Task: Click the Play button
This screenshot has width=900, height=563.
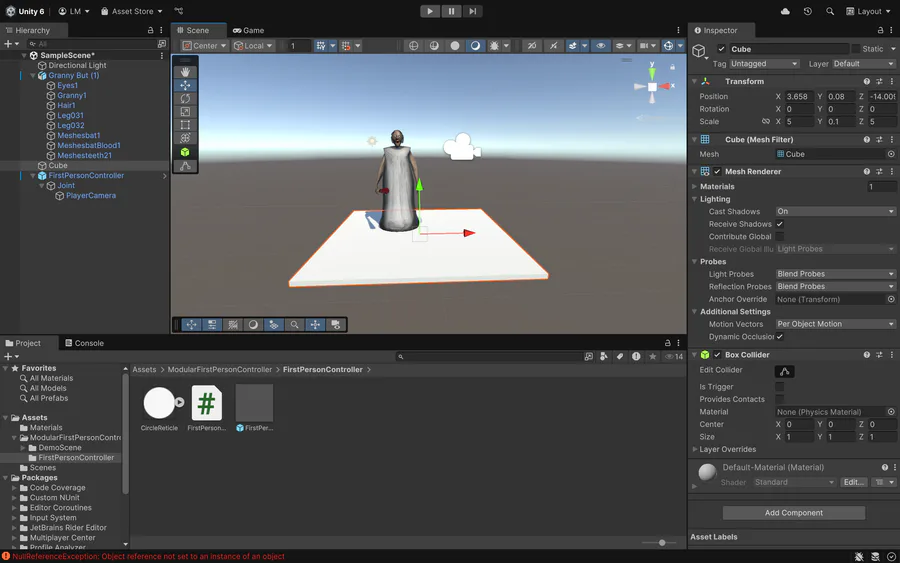Action: click(430, 11)
